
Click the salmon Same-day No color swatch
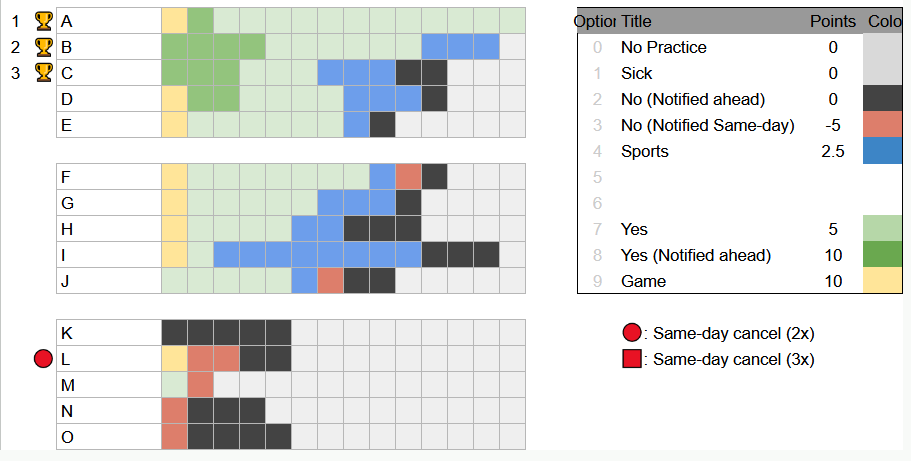[x=883, y=125]
